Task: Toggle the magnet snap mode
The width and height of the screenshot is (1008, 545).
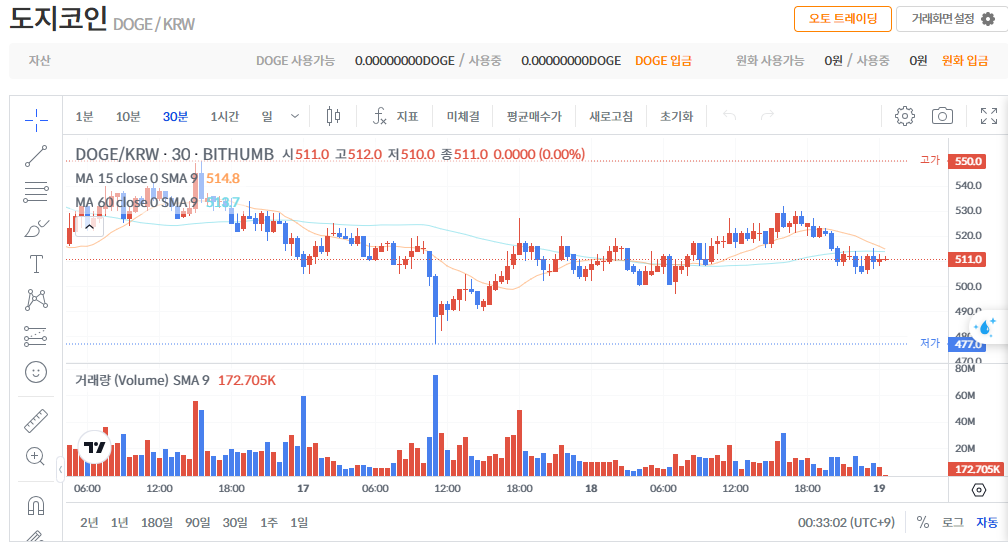Action: tap(36, 506)
